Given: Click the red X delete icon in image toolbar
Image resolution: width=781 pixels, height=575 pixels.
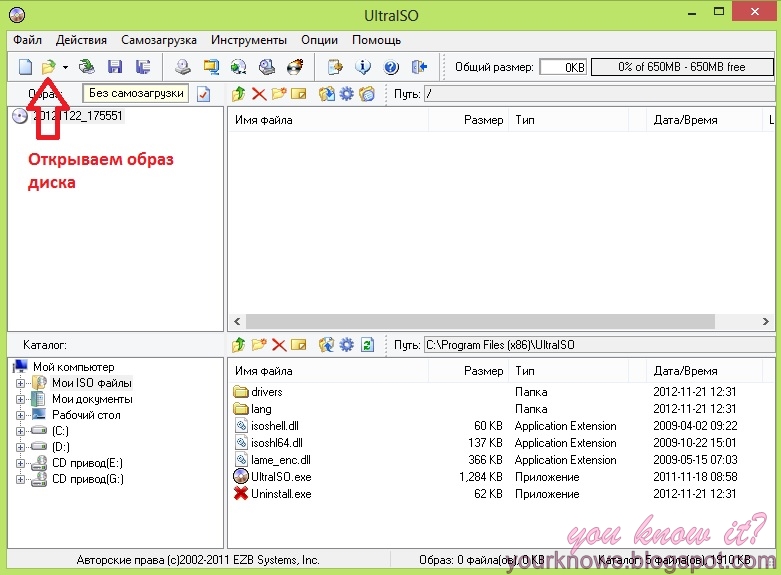Looking at the screenshot, I should (x=259, y=94).
